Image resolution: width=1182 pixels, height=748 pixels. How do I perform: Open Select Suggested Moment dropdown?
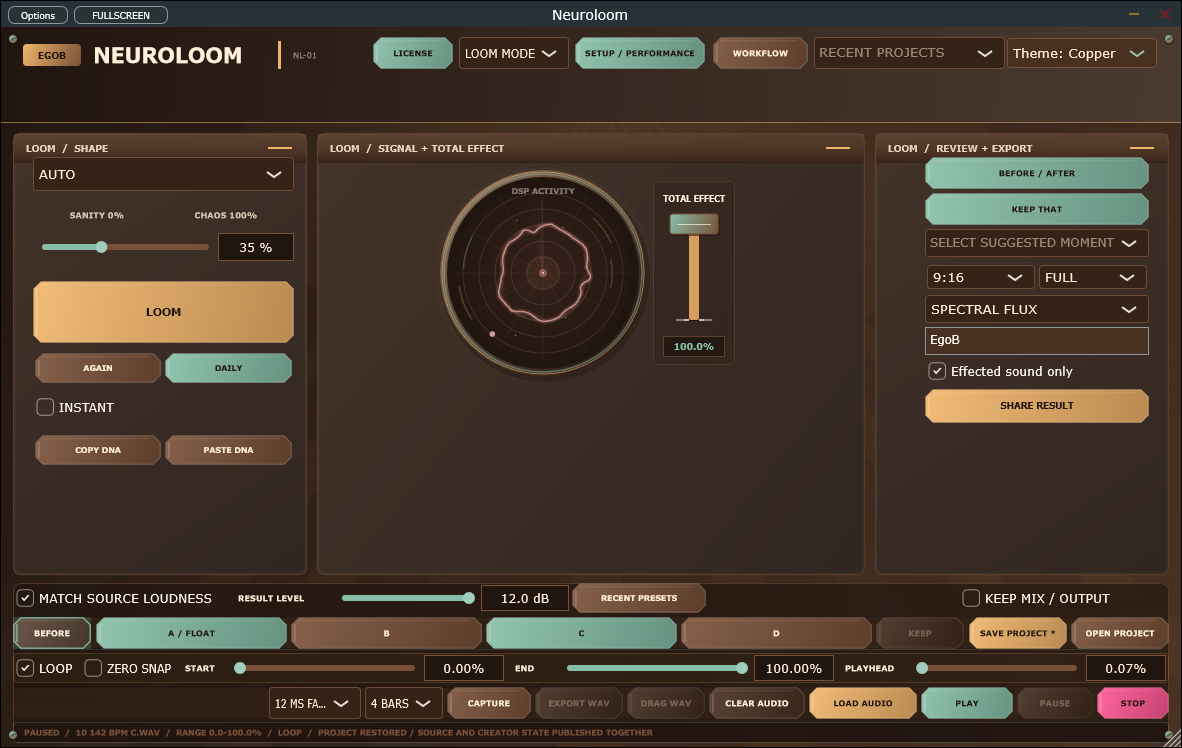click(1037, 243)
